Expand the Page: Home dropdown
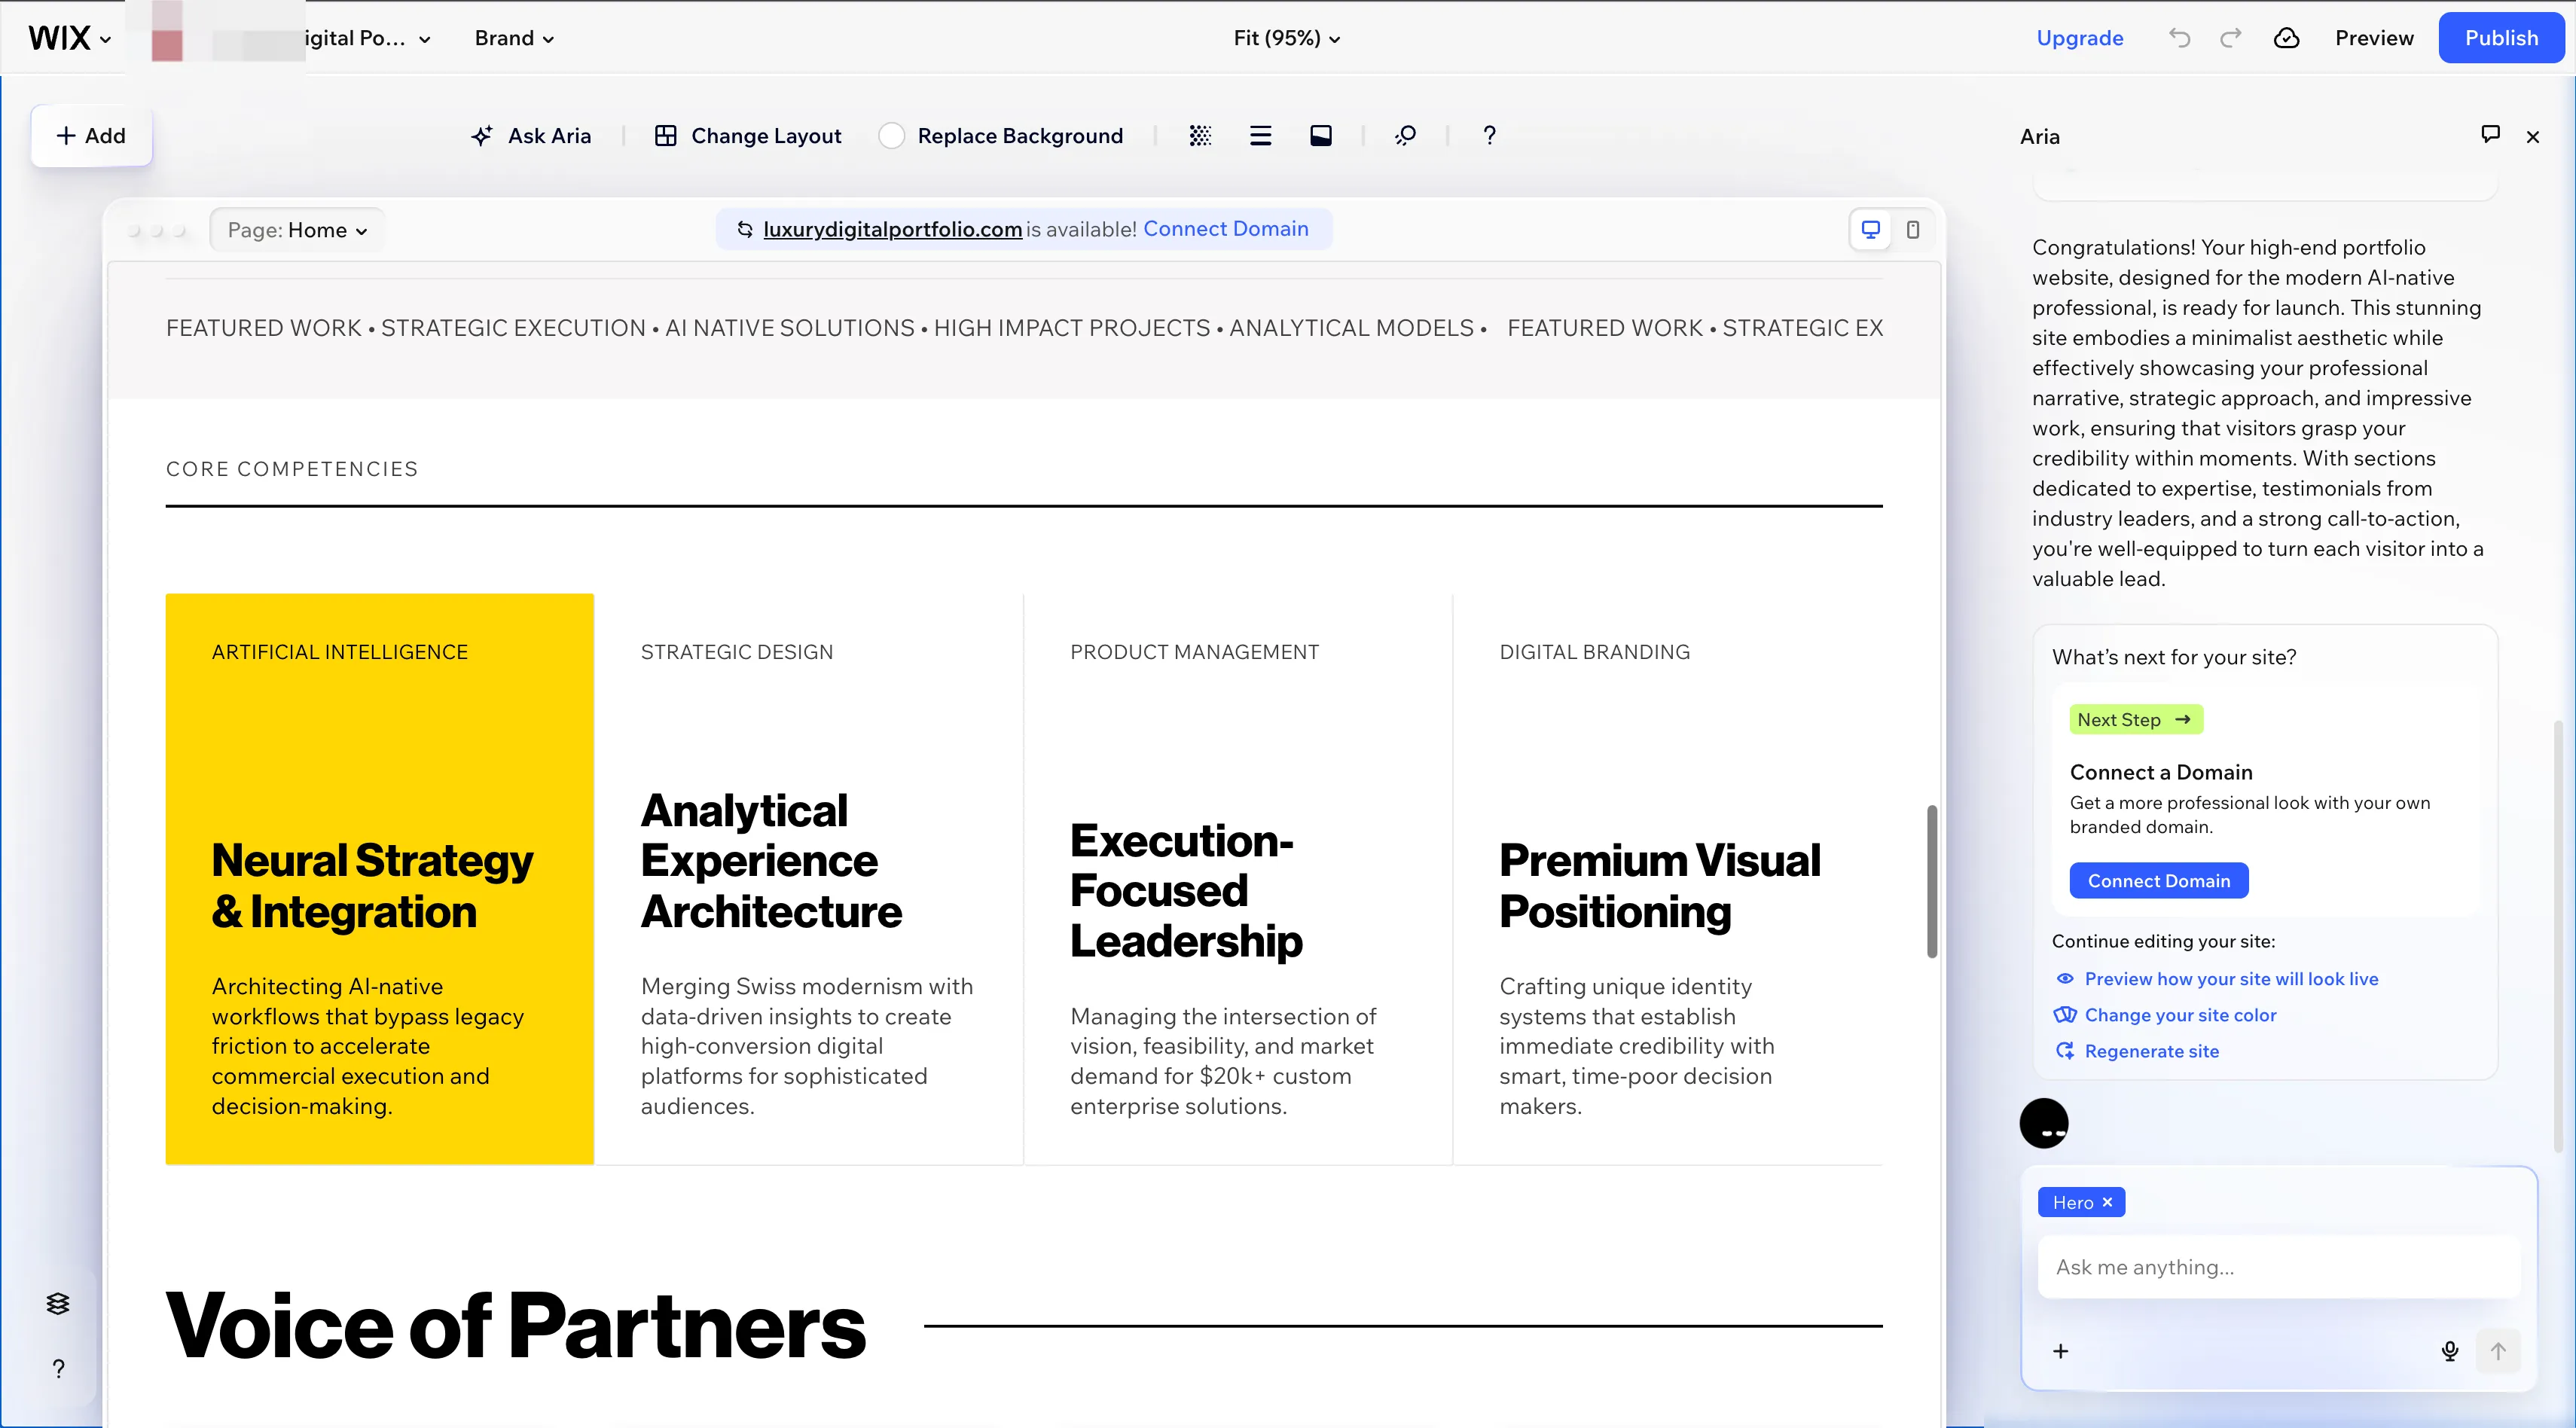Screen dimensions: 2576x1428 point(297,230)
